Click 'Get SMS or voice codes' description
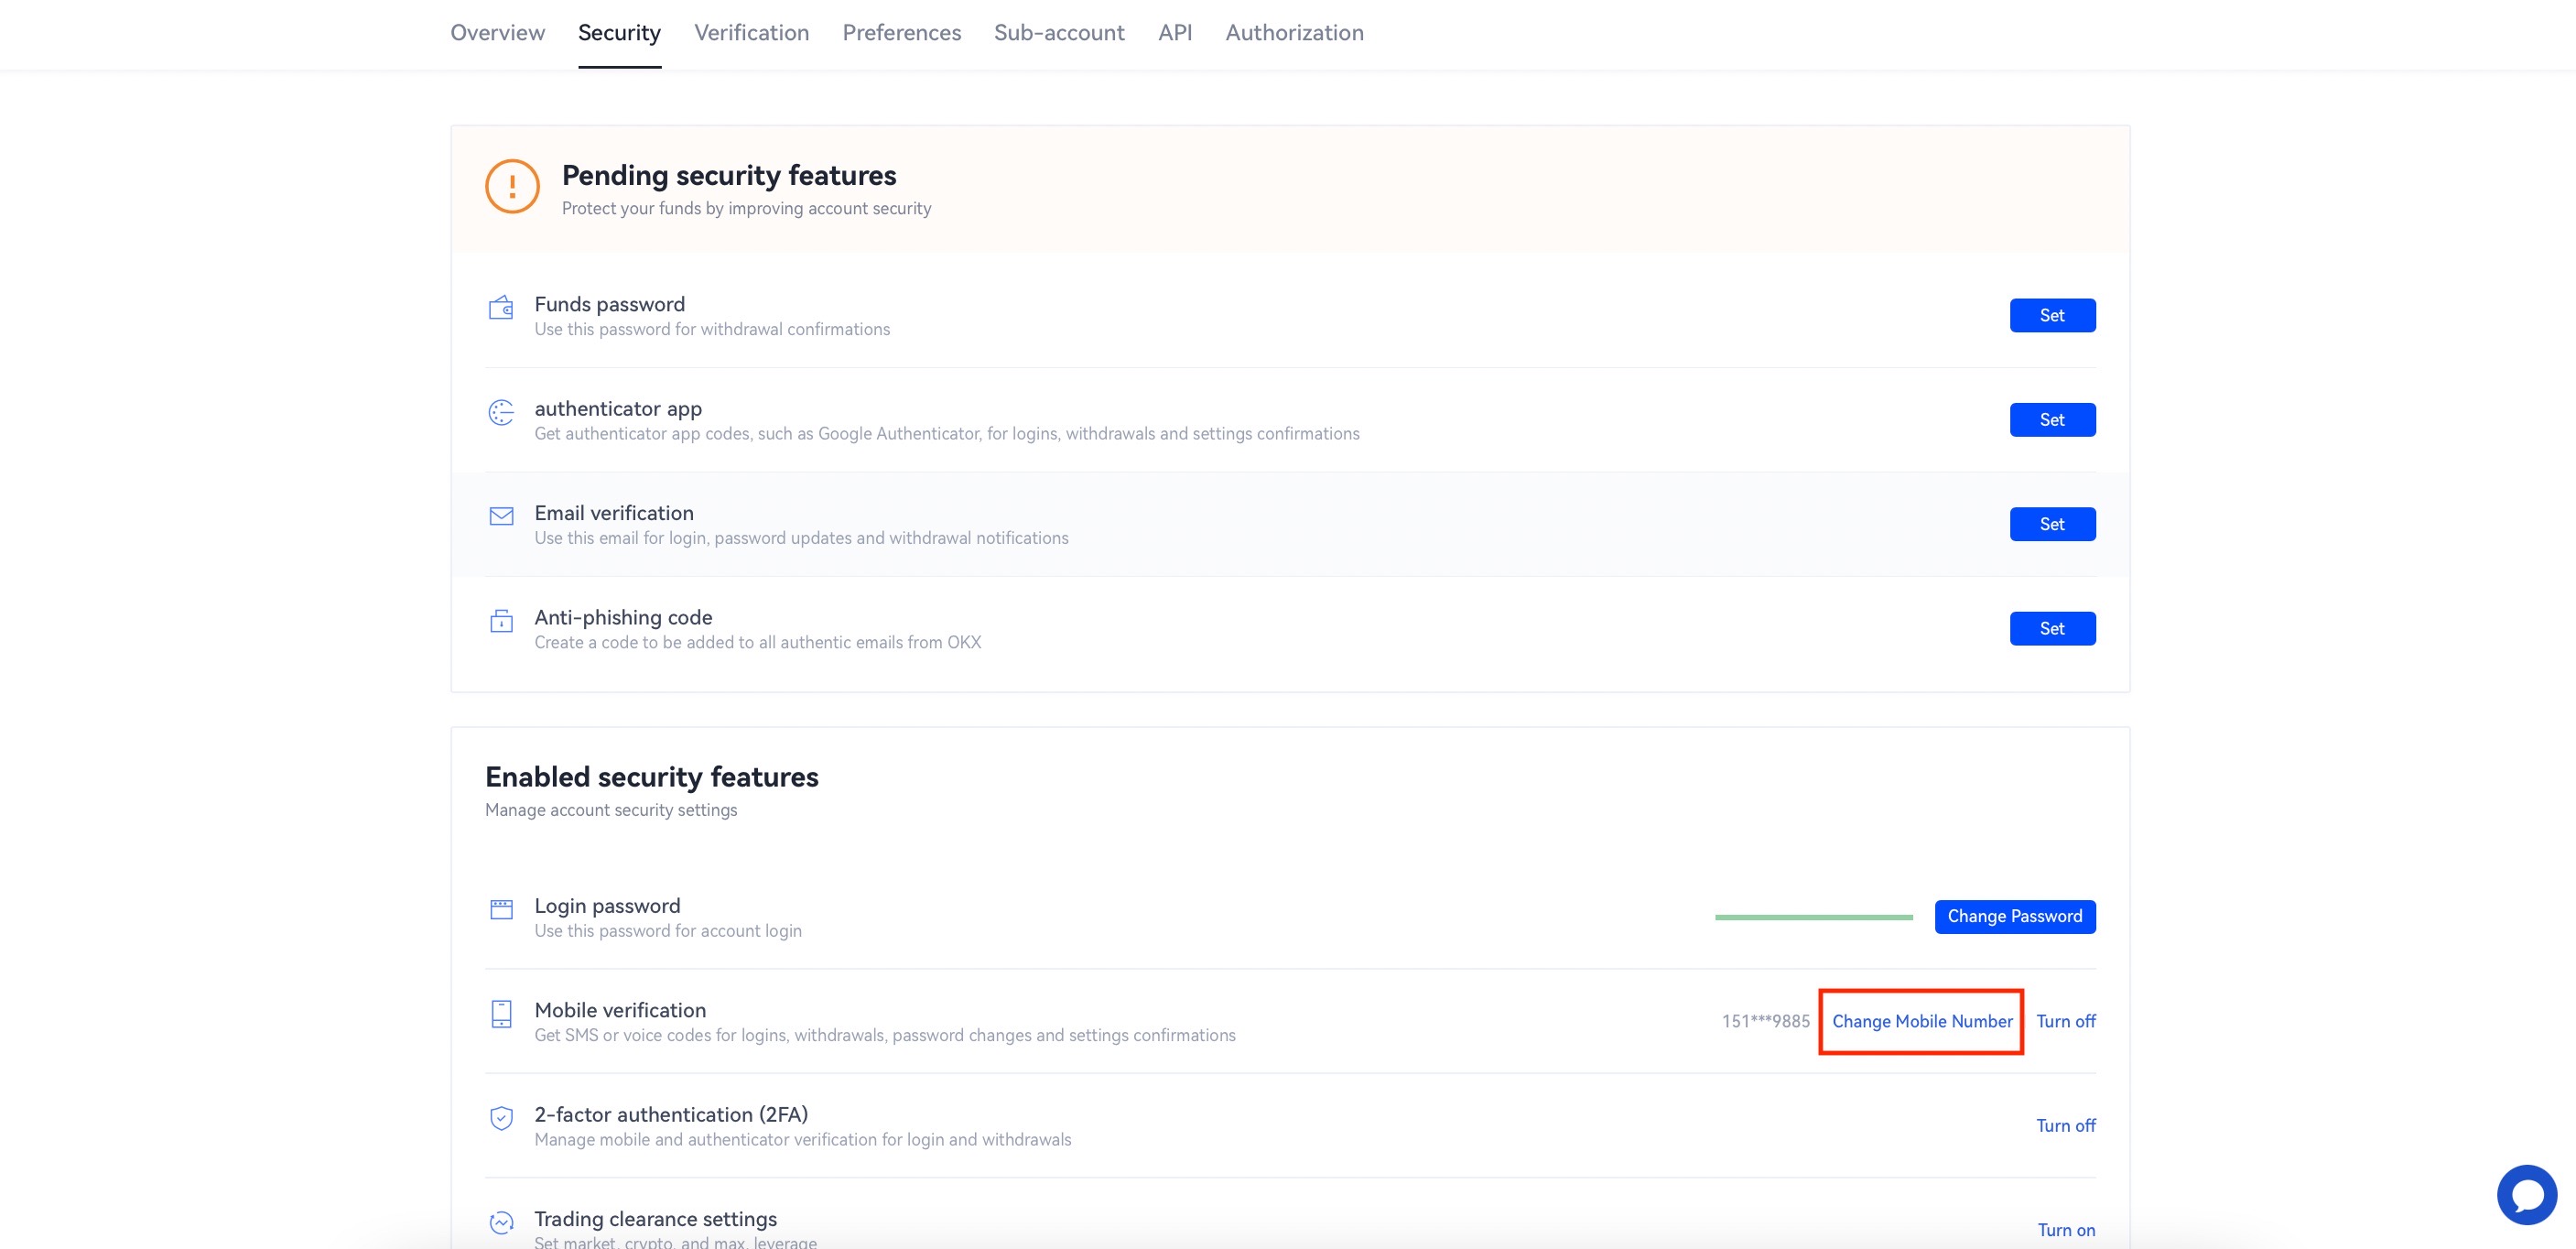The height and width of the screenshot is (1249, 2576). (884, 1036)
